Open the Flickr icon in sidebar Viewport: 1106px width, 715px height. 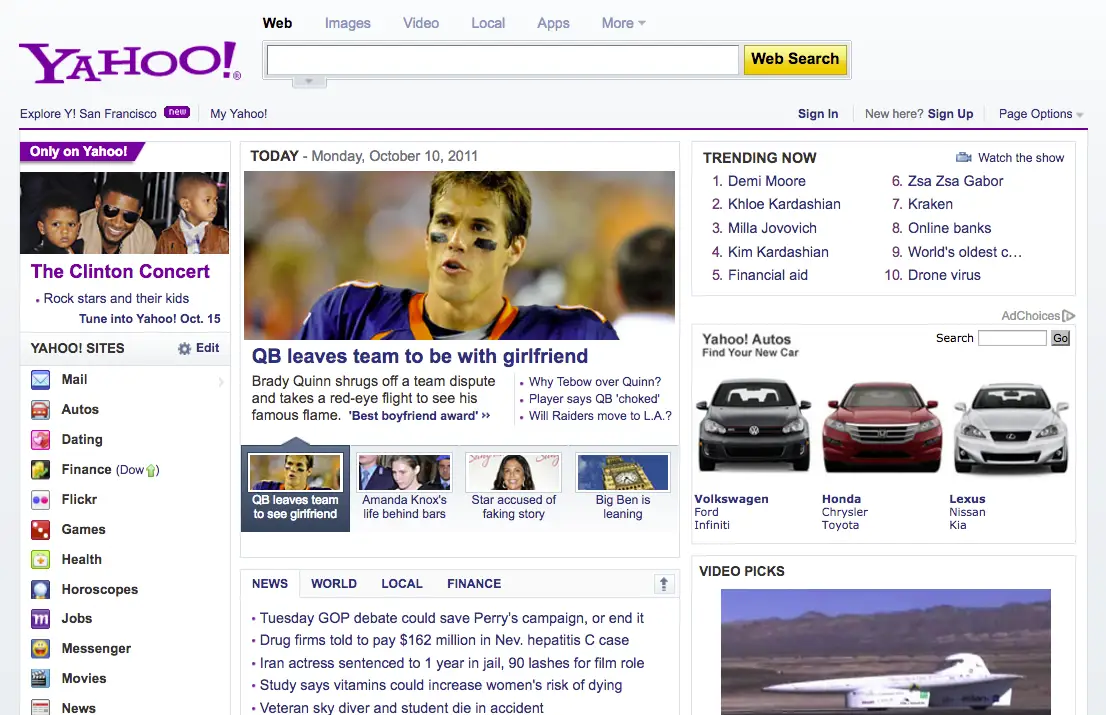40,500
